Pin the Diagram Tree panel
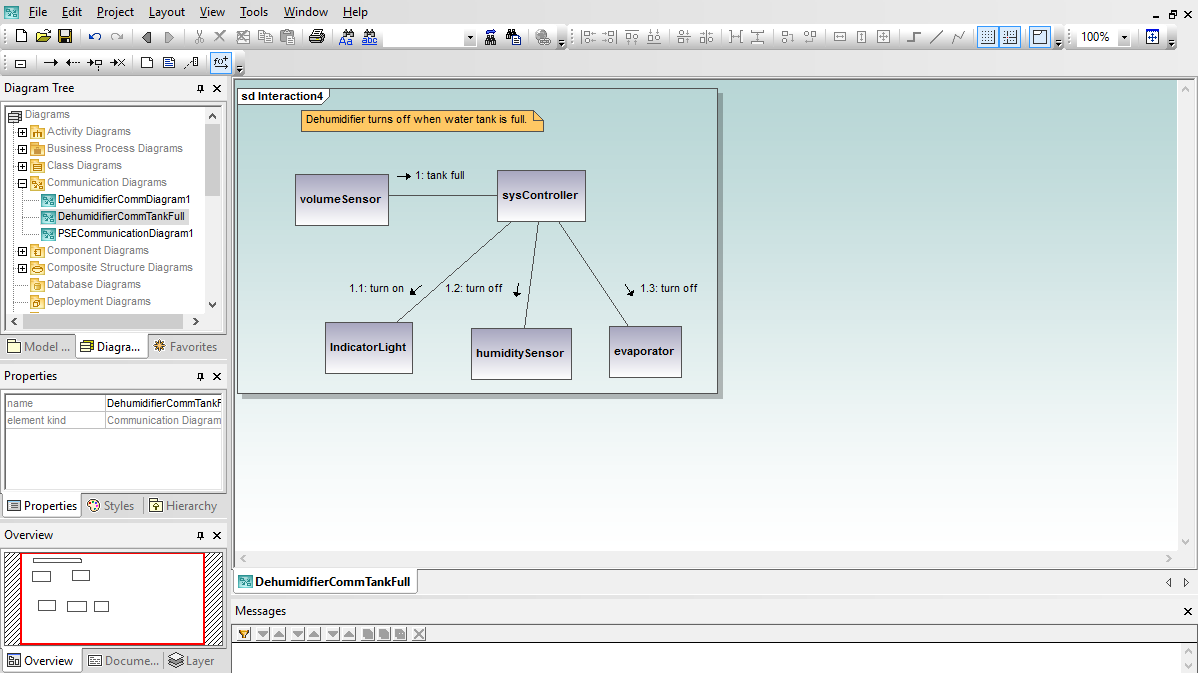The height and width of the screenshot is (673, 1198). (x=200, y=89)
